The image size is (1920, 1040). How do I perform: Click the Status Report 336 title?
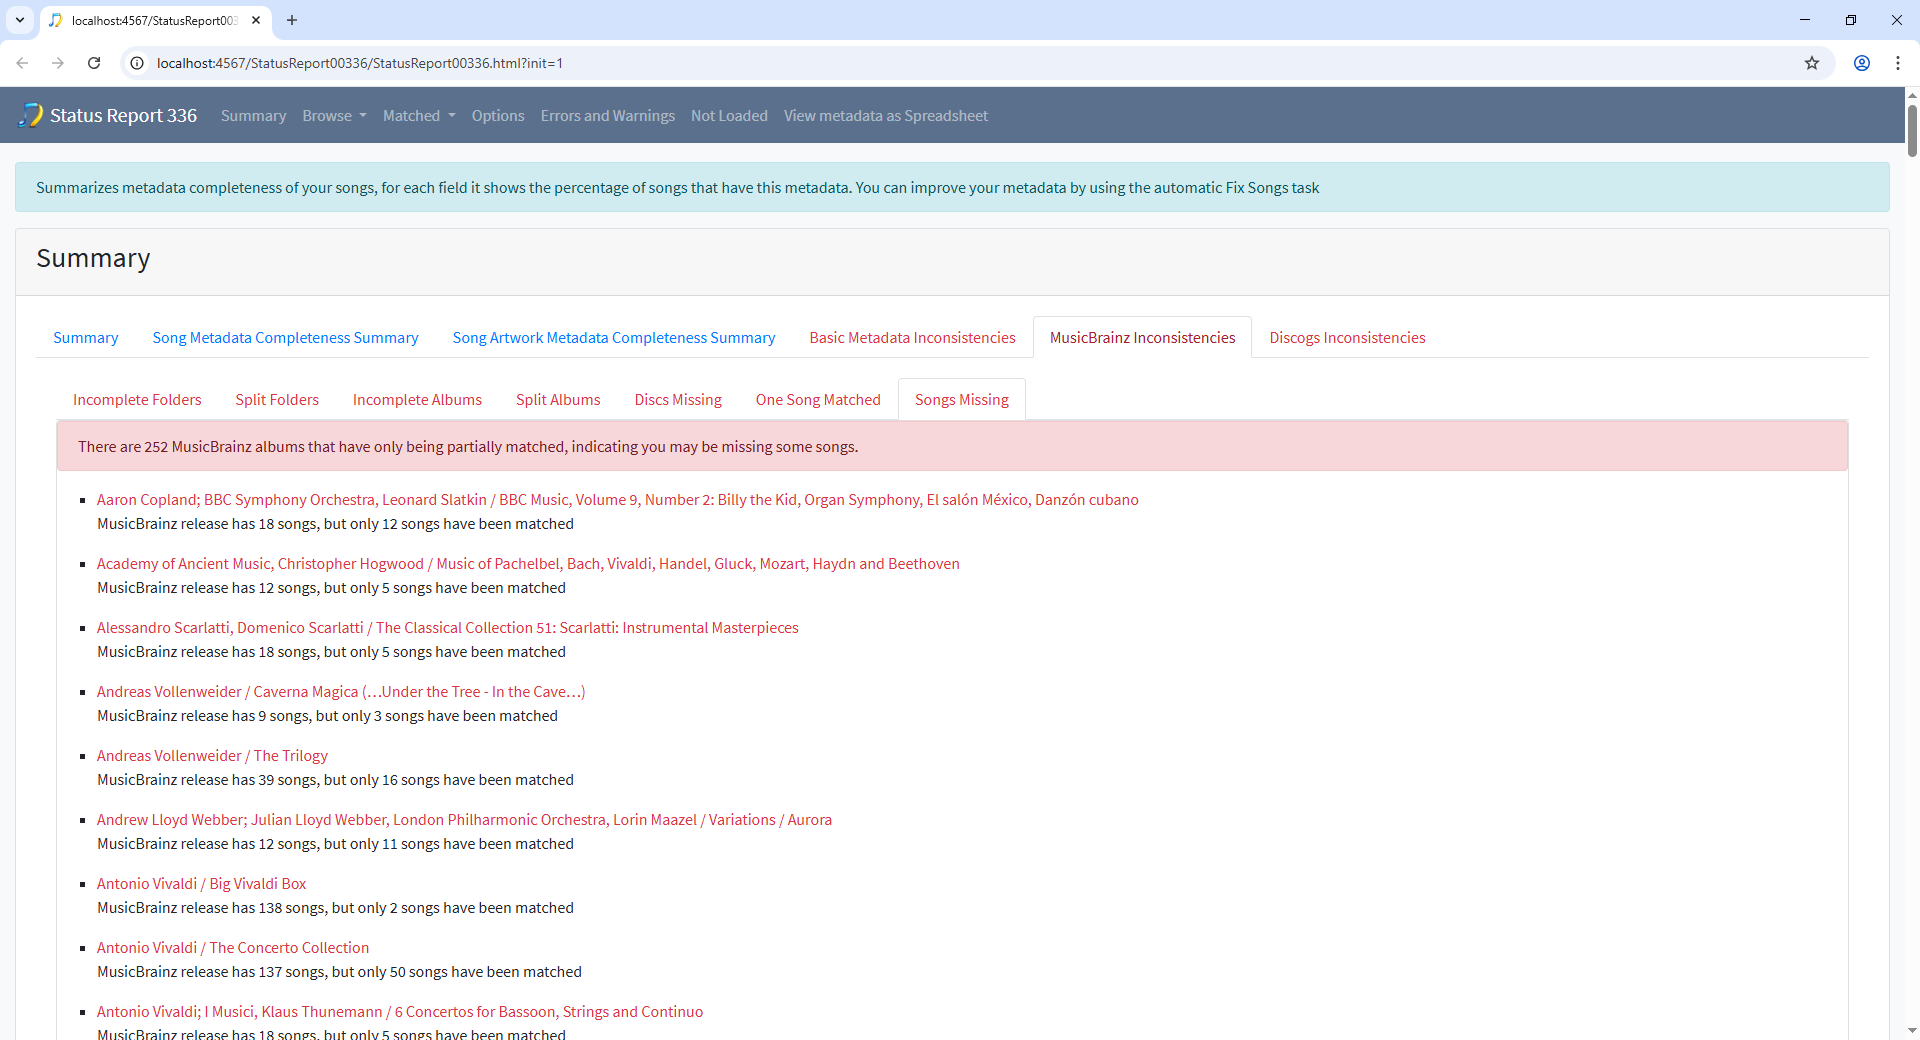click(x=123, y=116)
